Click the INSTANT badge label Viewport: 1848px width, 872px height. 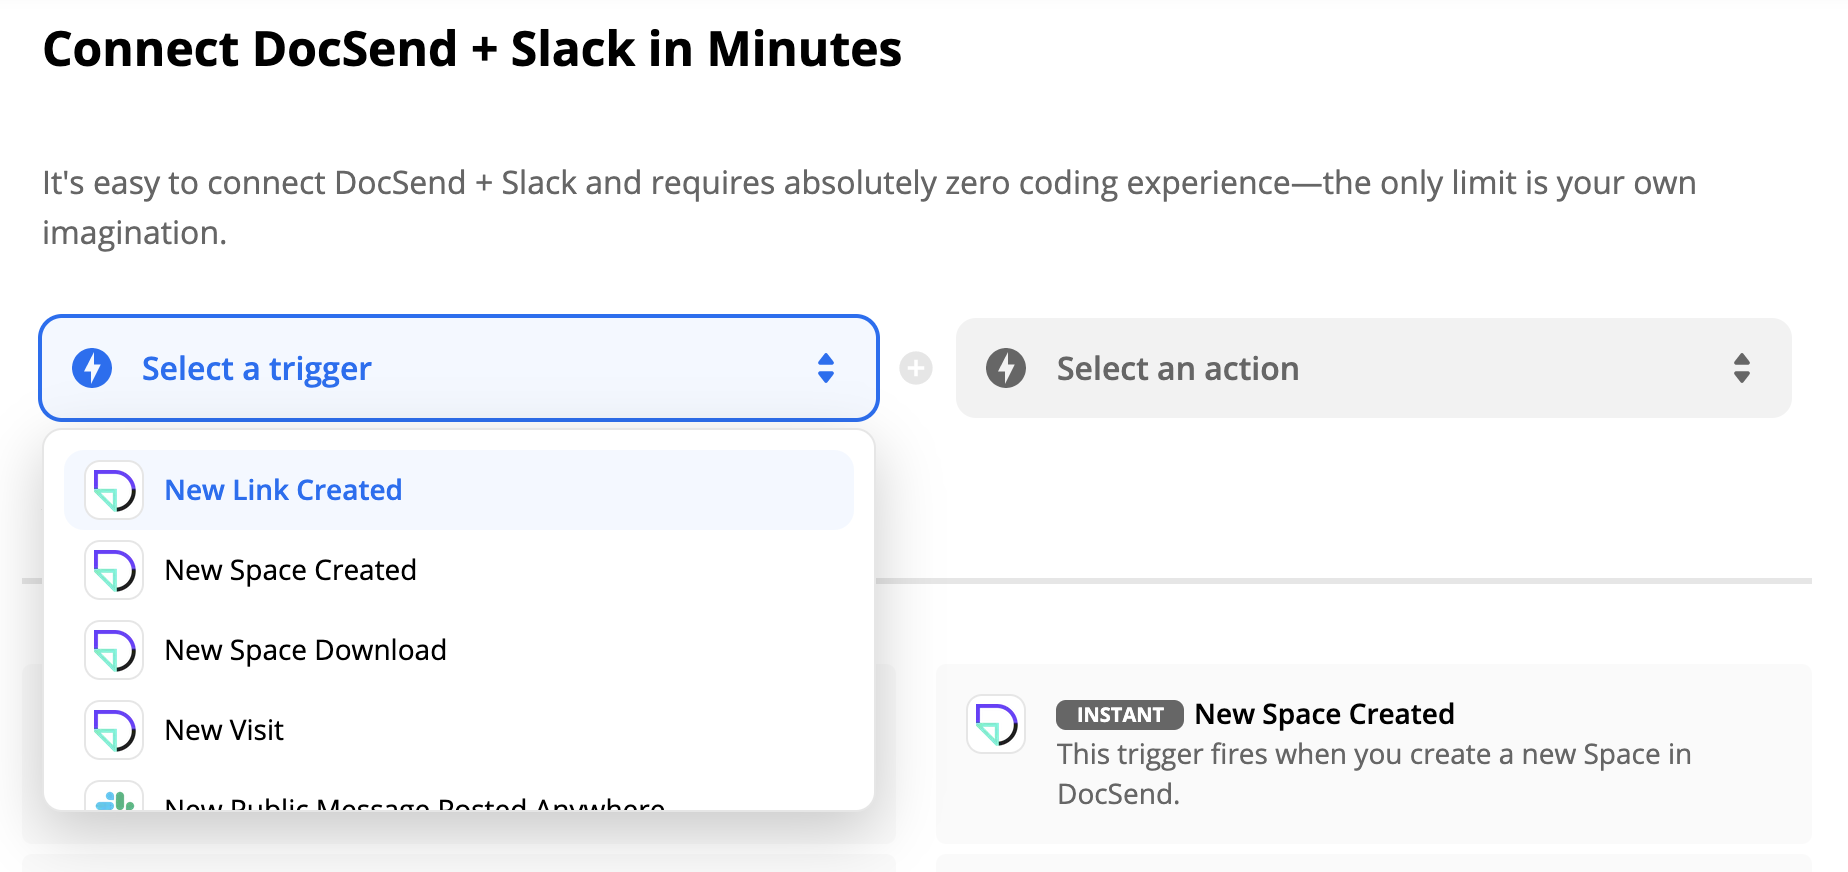(1120, 715)
